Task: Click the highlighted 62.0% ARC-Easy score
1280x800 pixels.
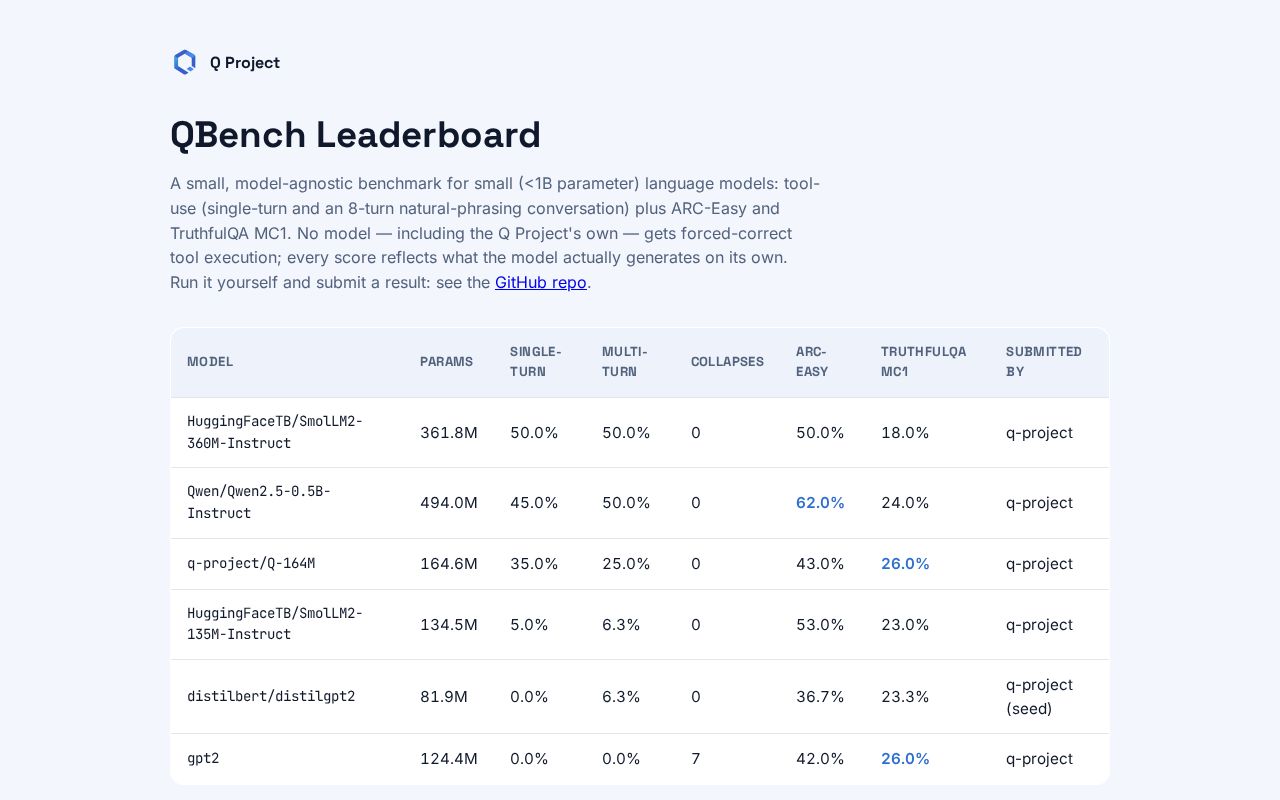Action: point(820,503)
